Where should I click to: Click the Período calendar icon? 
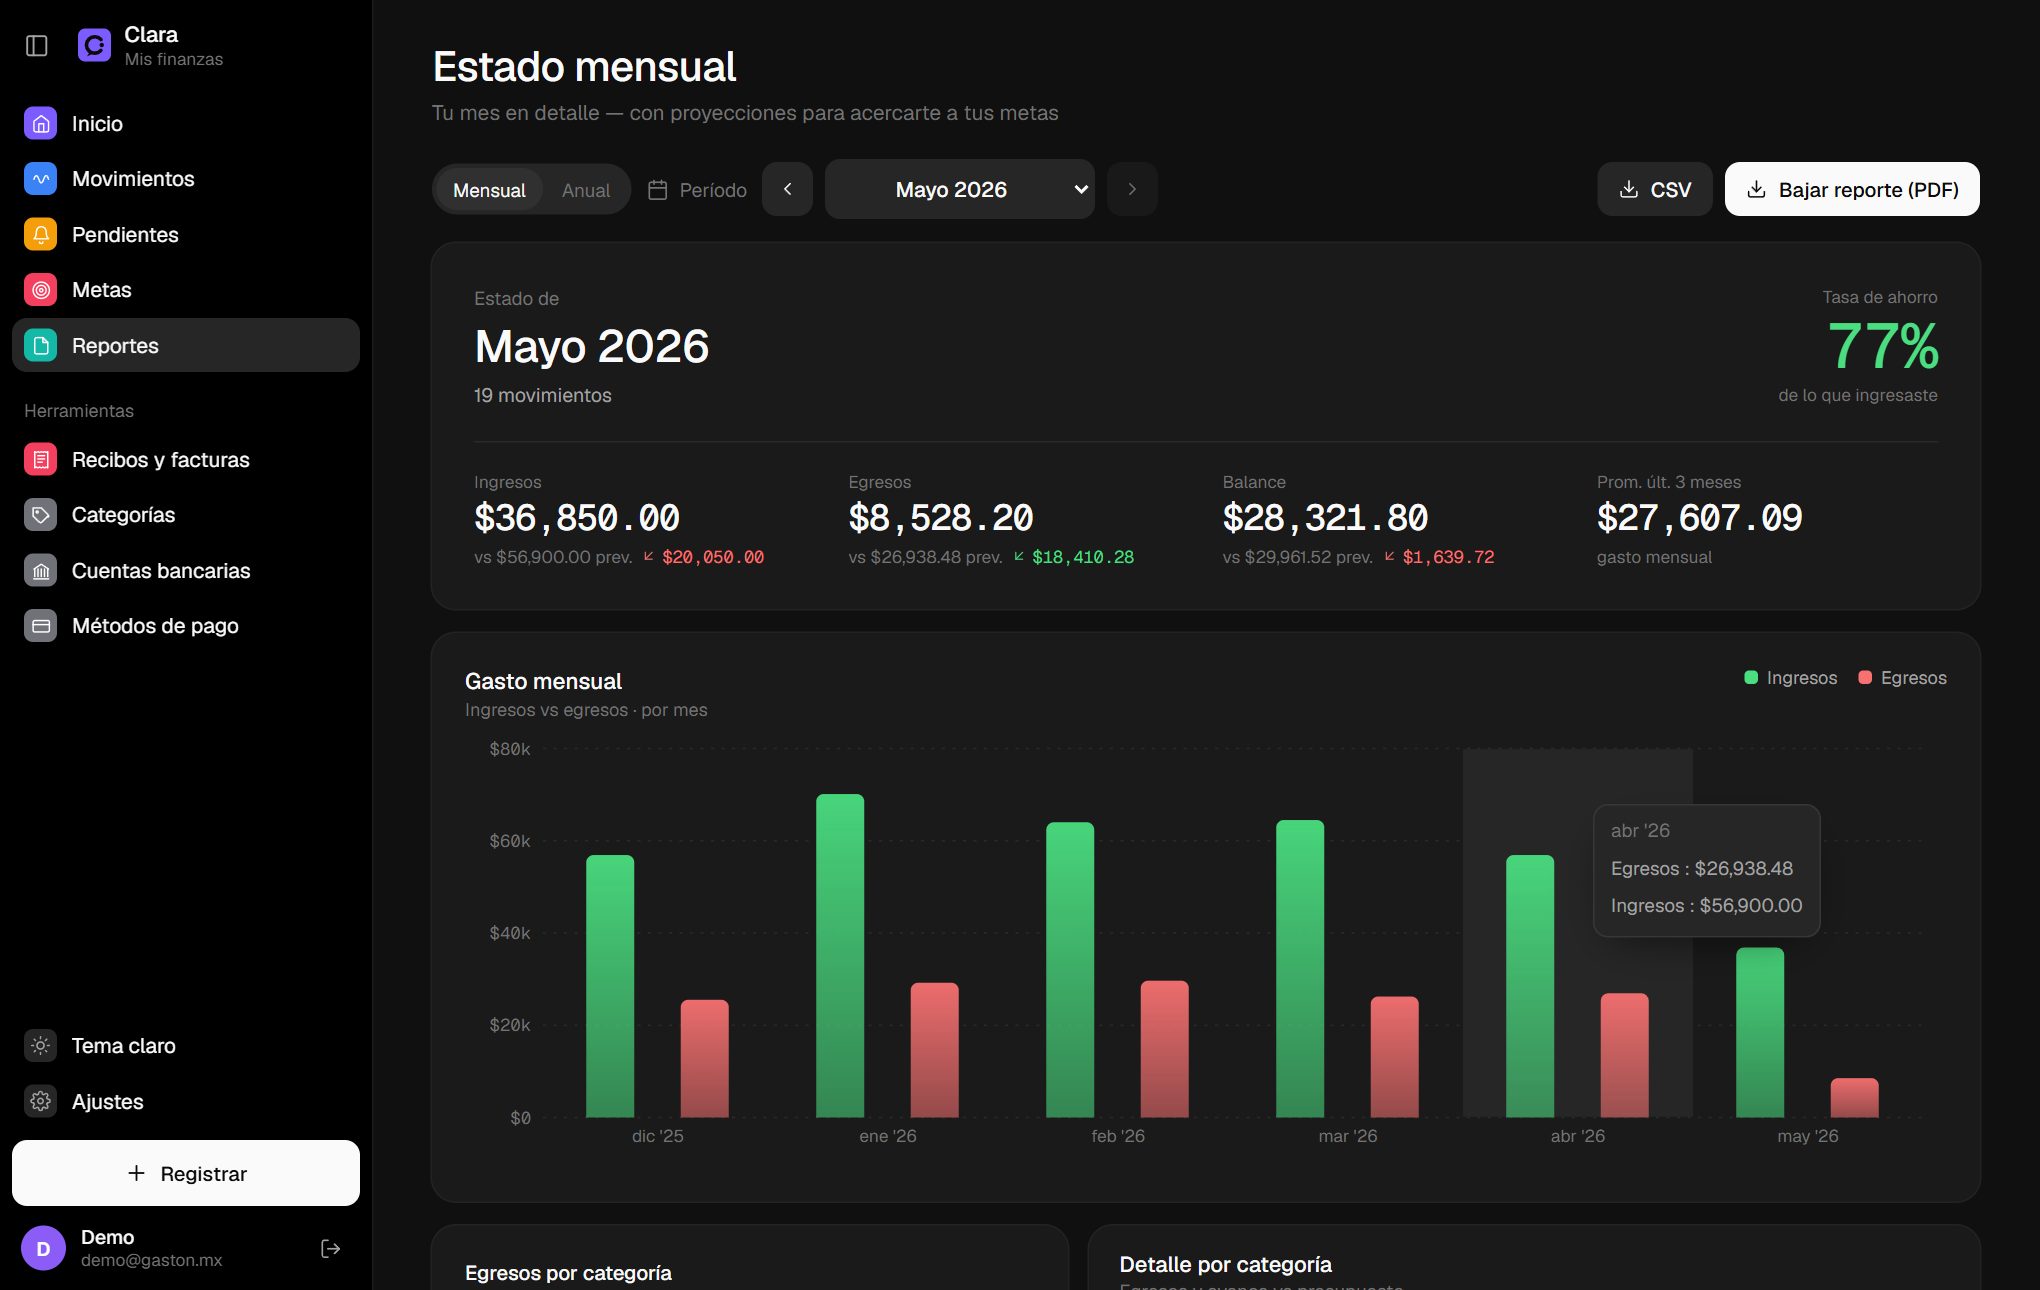pyautogui.click(x=657, y=190)
